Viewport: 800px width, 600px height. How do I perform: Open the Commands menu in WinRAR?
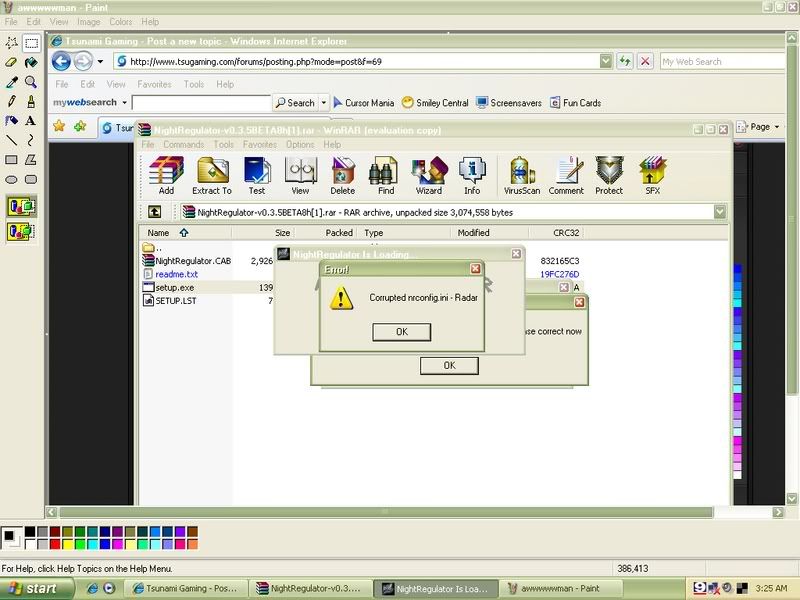tap(183, 145)
